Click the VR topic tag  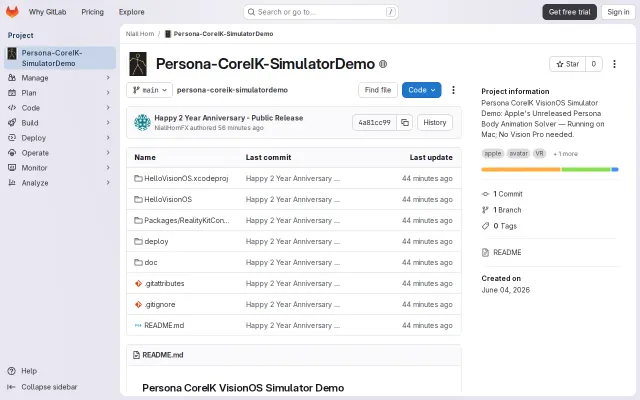coord(540,153)
